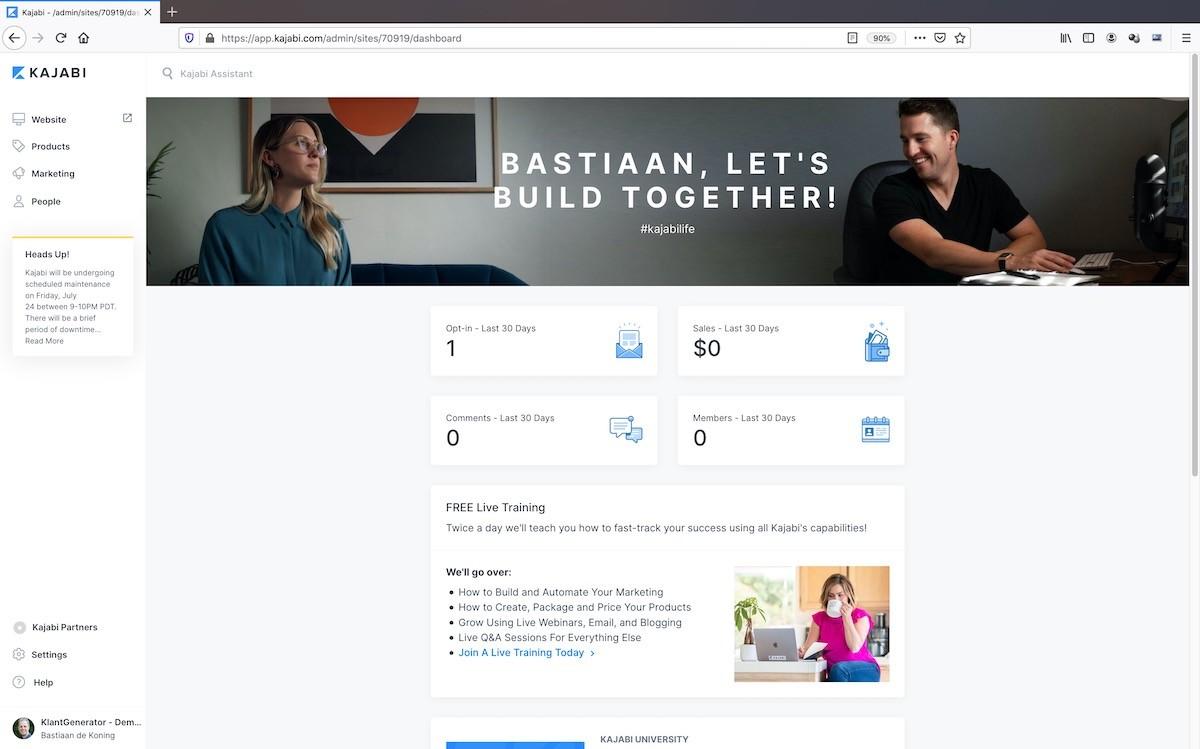Open Help in the sidebar

(x=43, y=682)
